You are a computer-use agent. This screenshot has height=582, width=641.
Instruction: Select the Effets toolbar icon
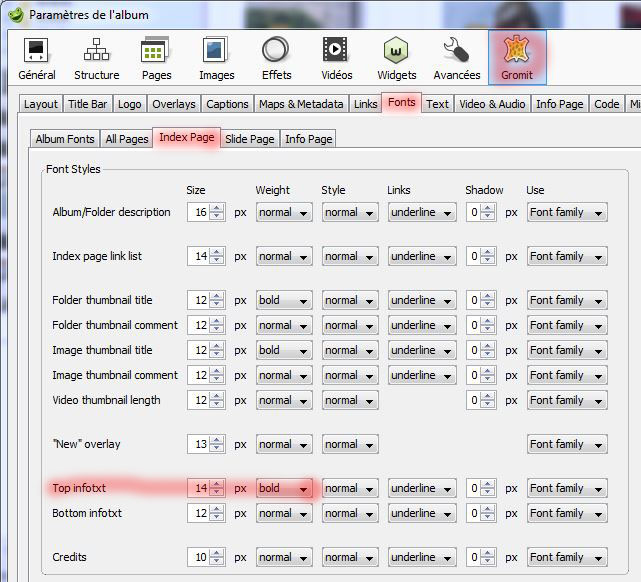tap(276, 58)
